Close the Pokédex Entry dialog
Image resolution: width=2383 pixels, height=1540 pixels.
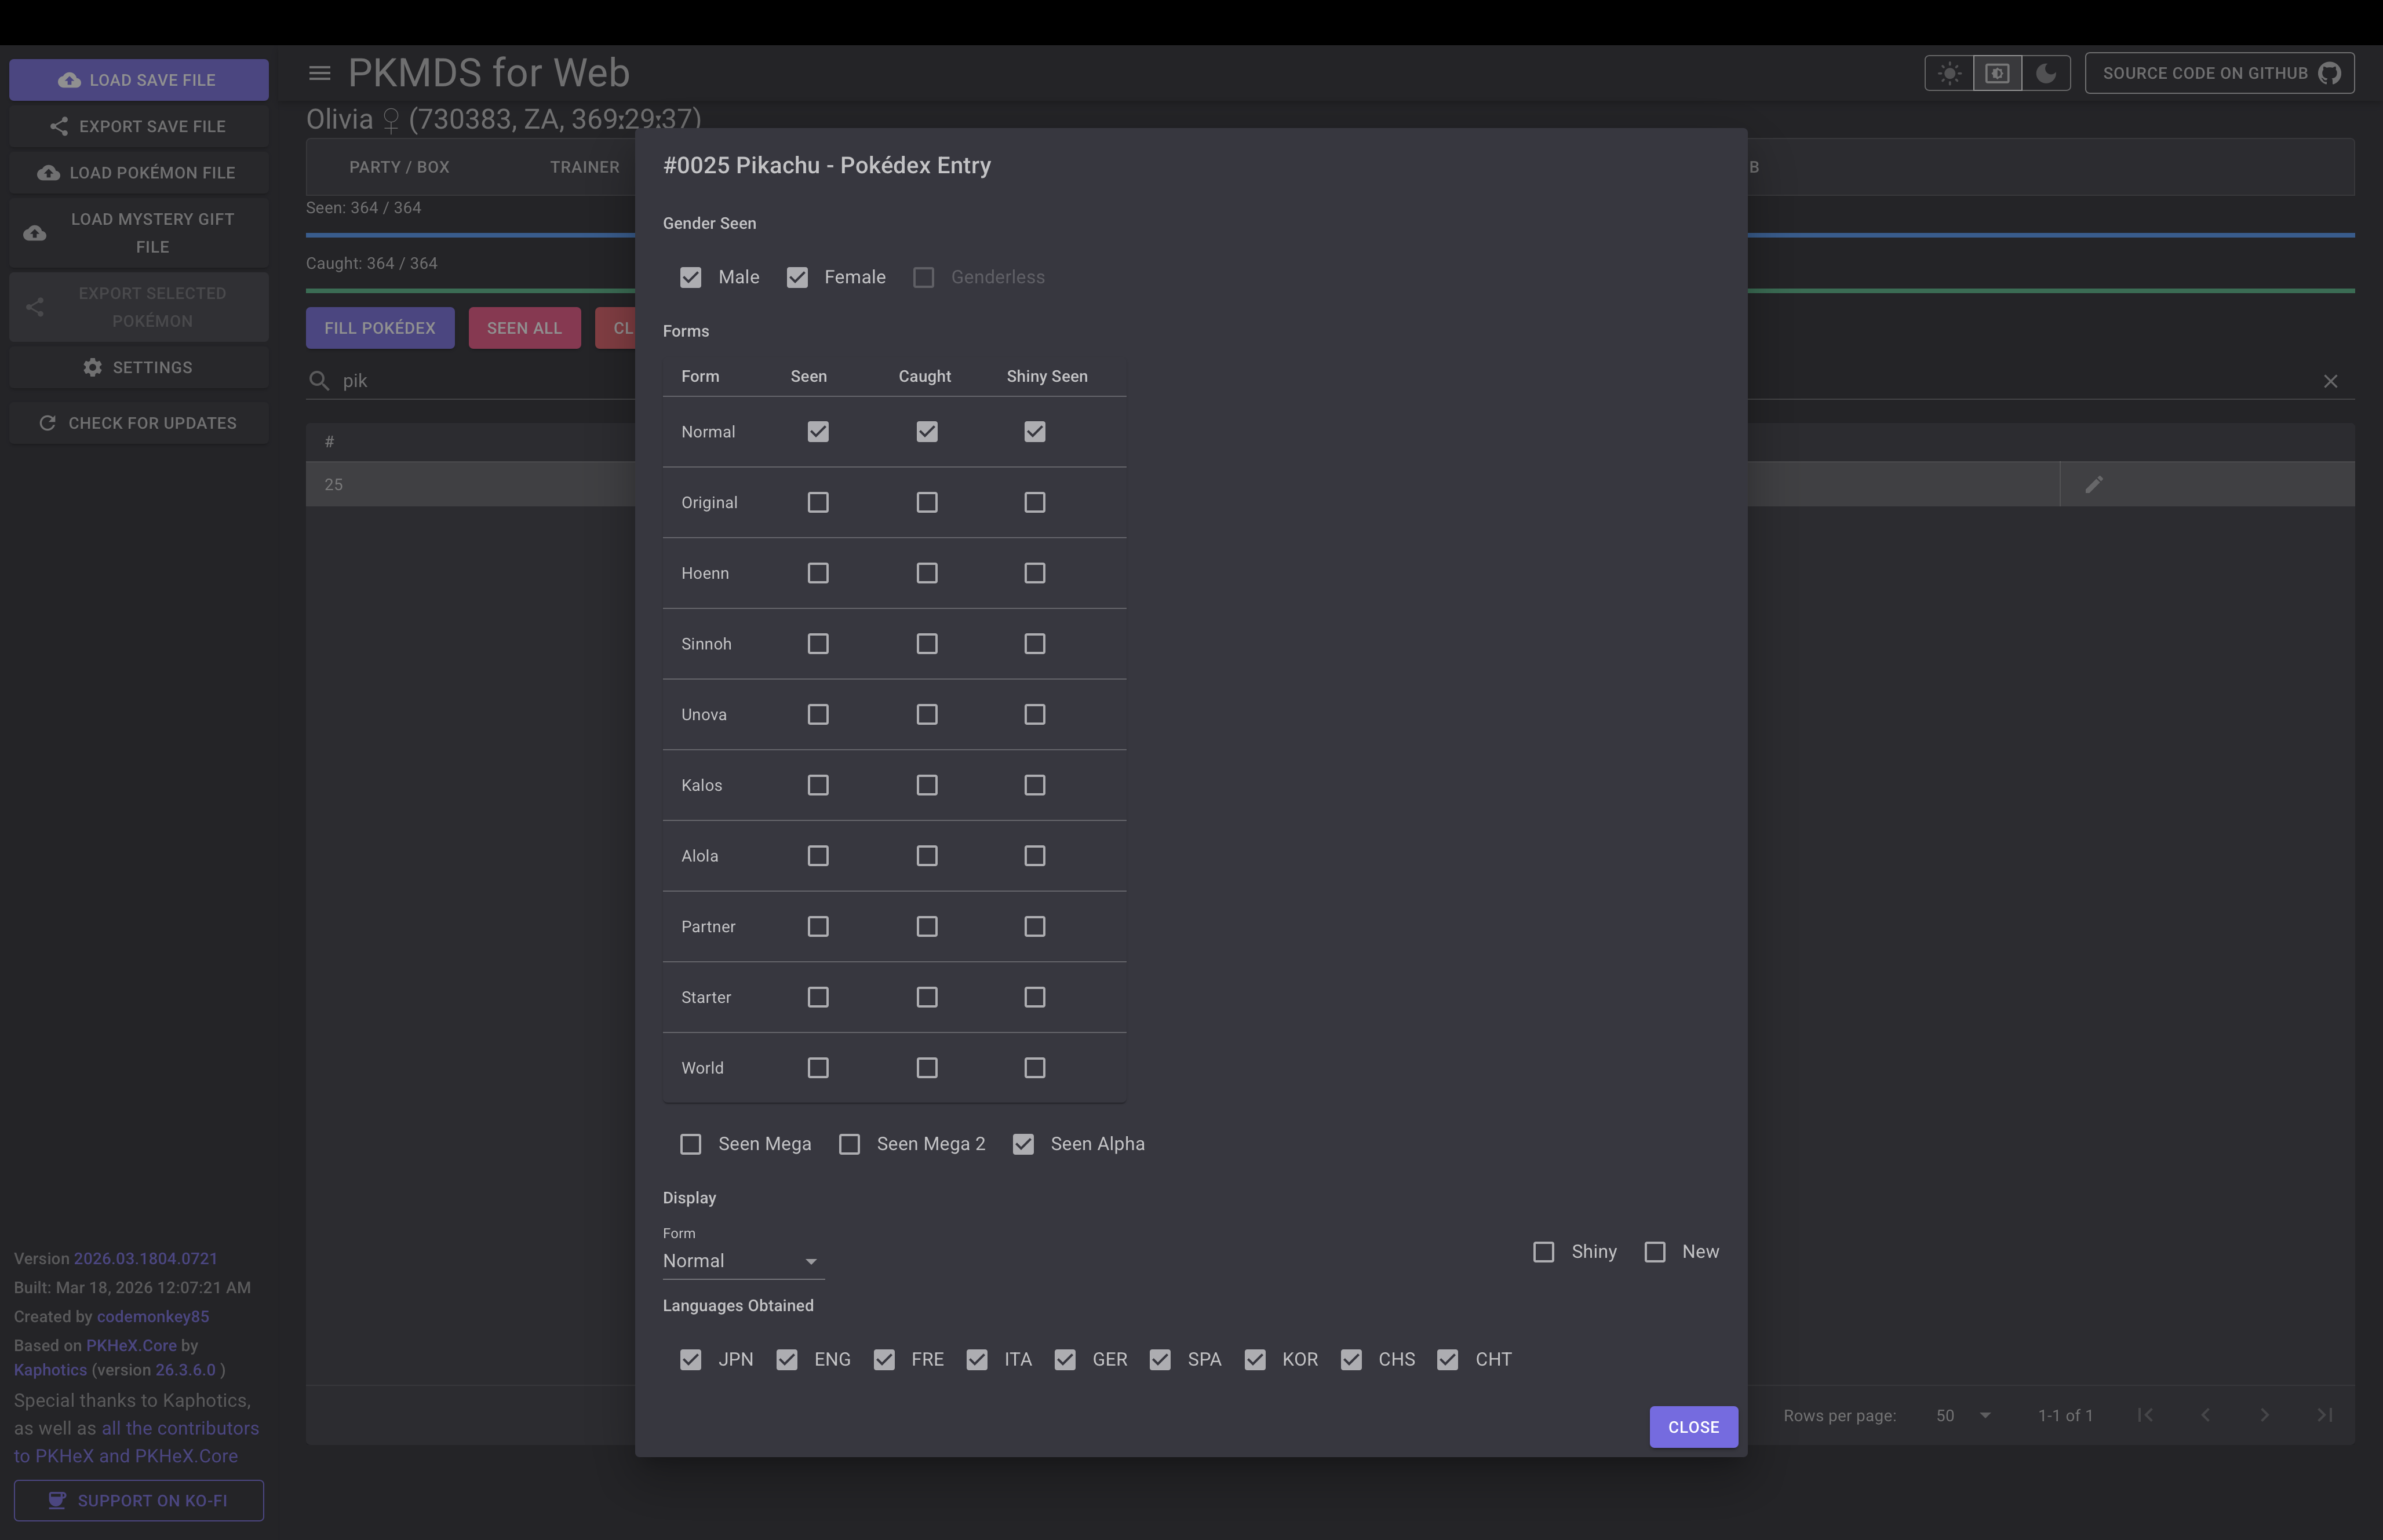1693,1427
